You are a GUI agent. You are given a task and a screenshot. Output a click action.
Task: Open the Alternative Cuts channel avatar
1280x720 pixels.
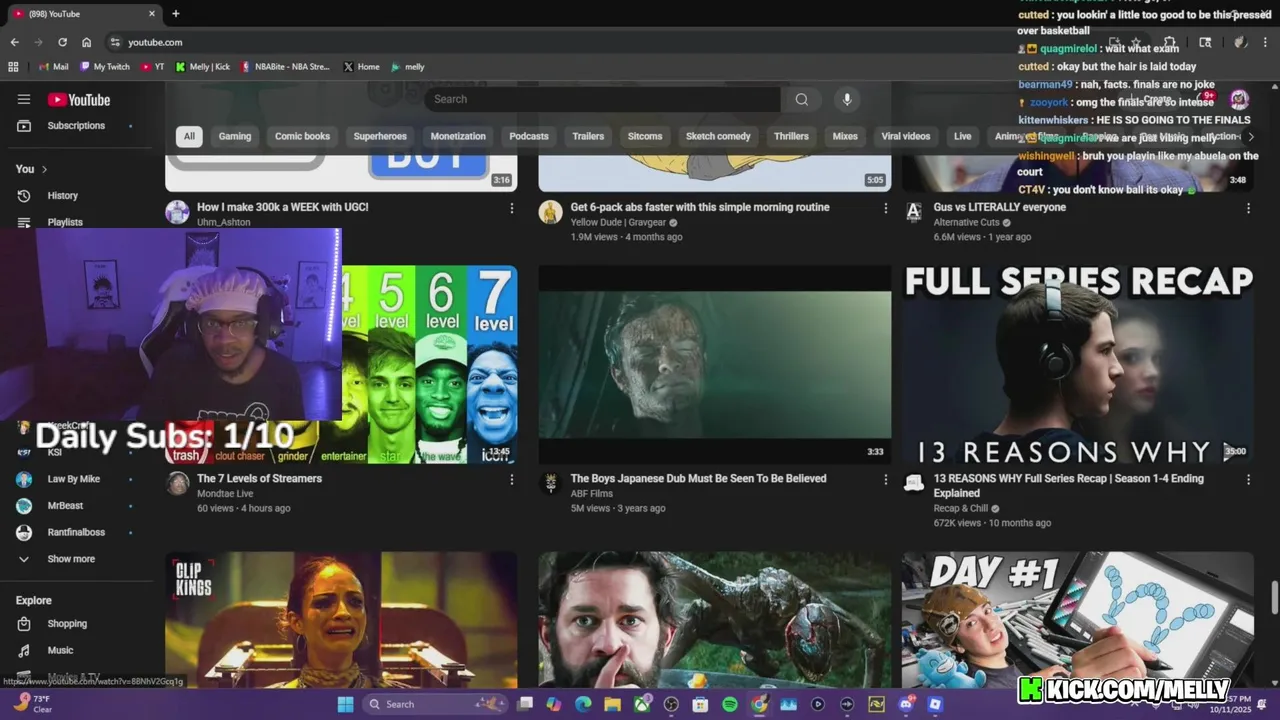[x=913, y=212]
